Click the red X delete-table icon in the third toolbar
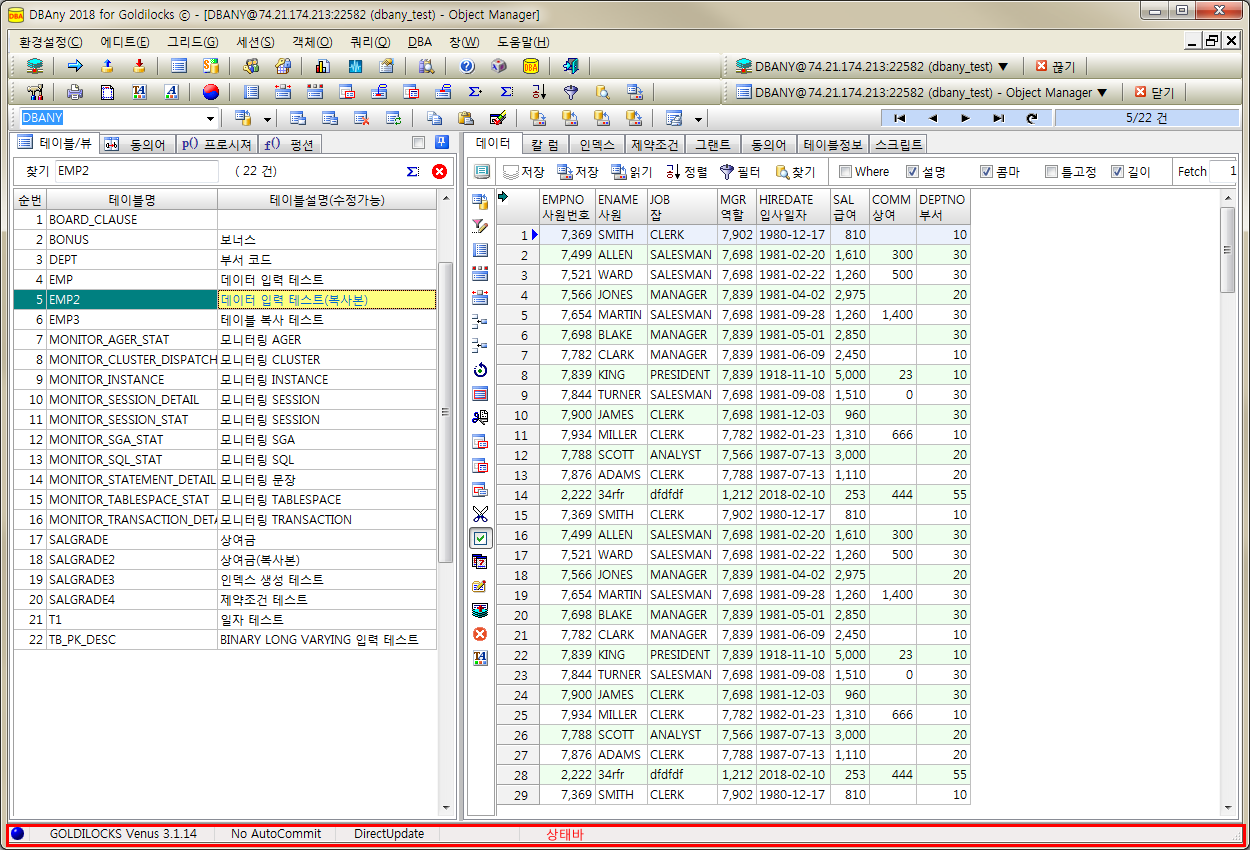 coord(361,118)
